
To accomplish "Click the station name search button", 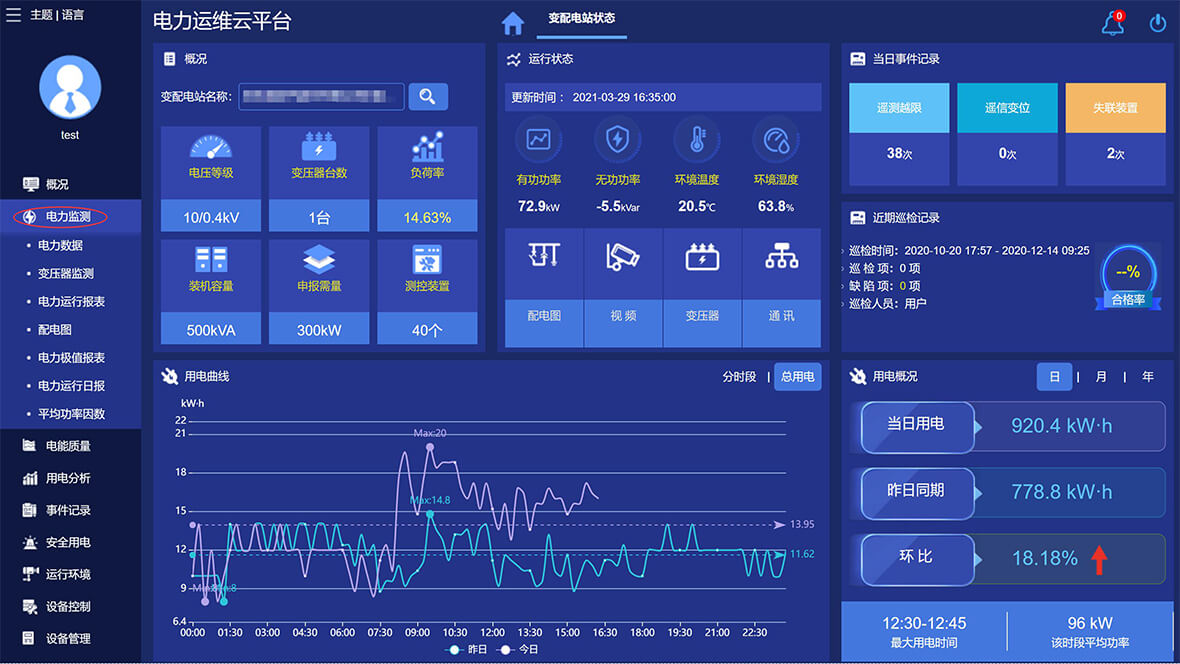I will [428, 96].
